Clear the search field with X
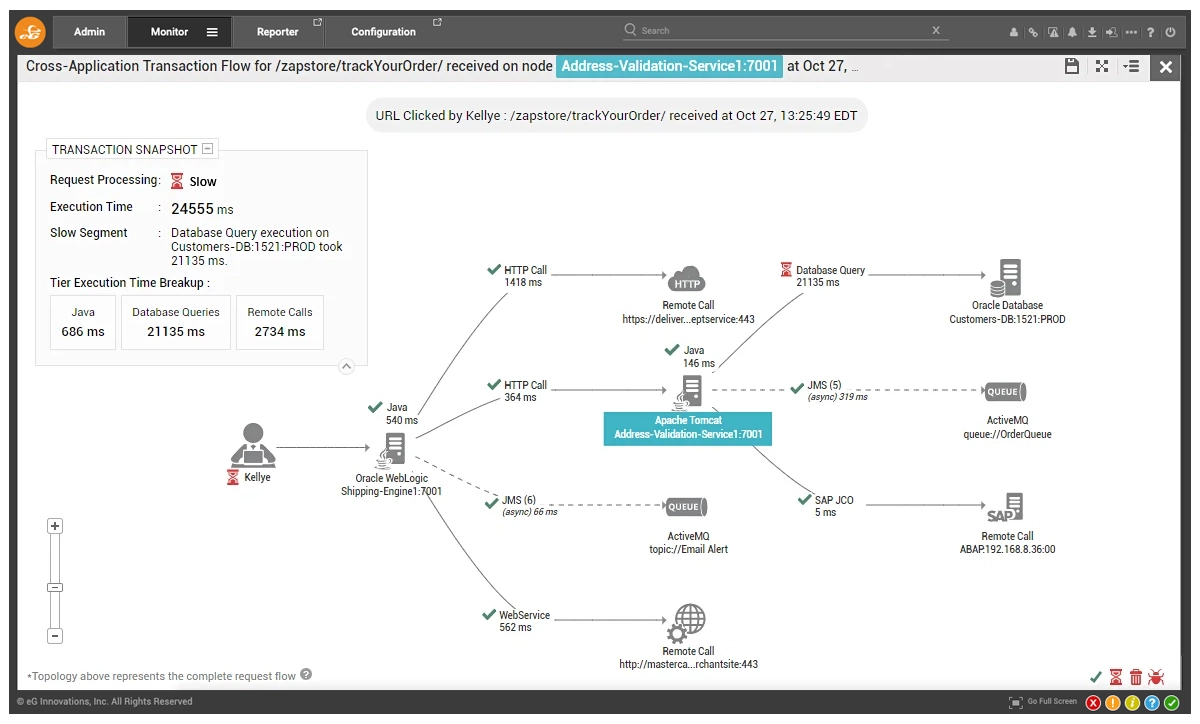 [936, 31]
